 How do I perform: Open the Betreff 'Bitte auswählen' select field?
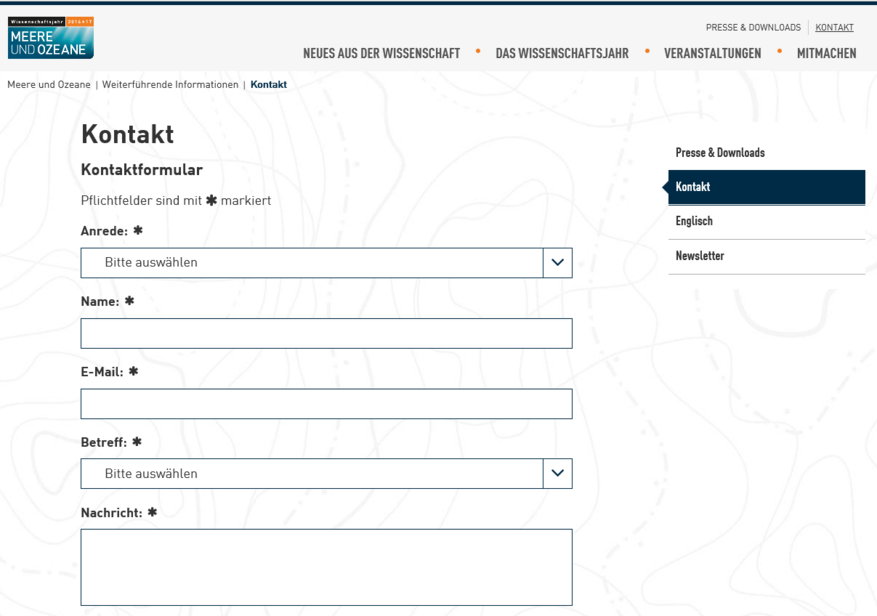coord(311,474)
